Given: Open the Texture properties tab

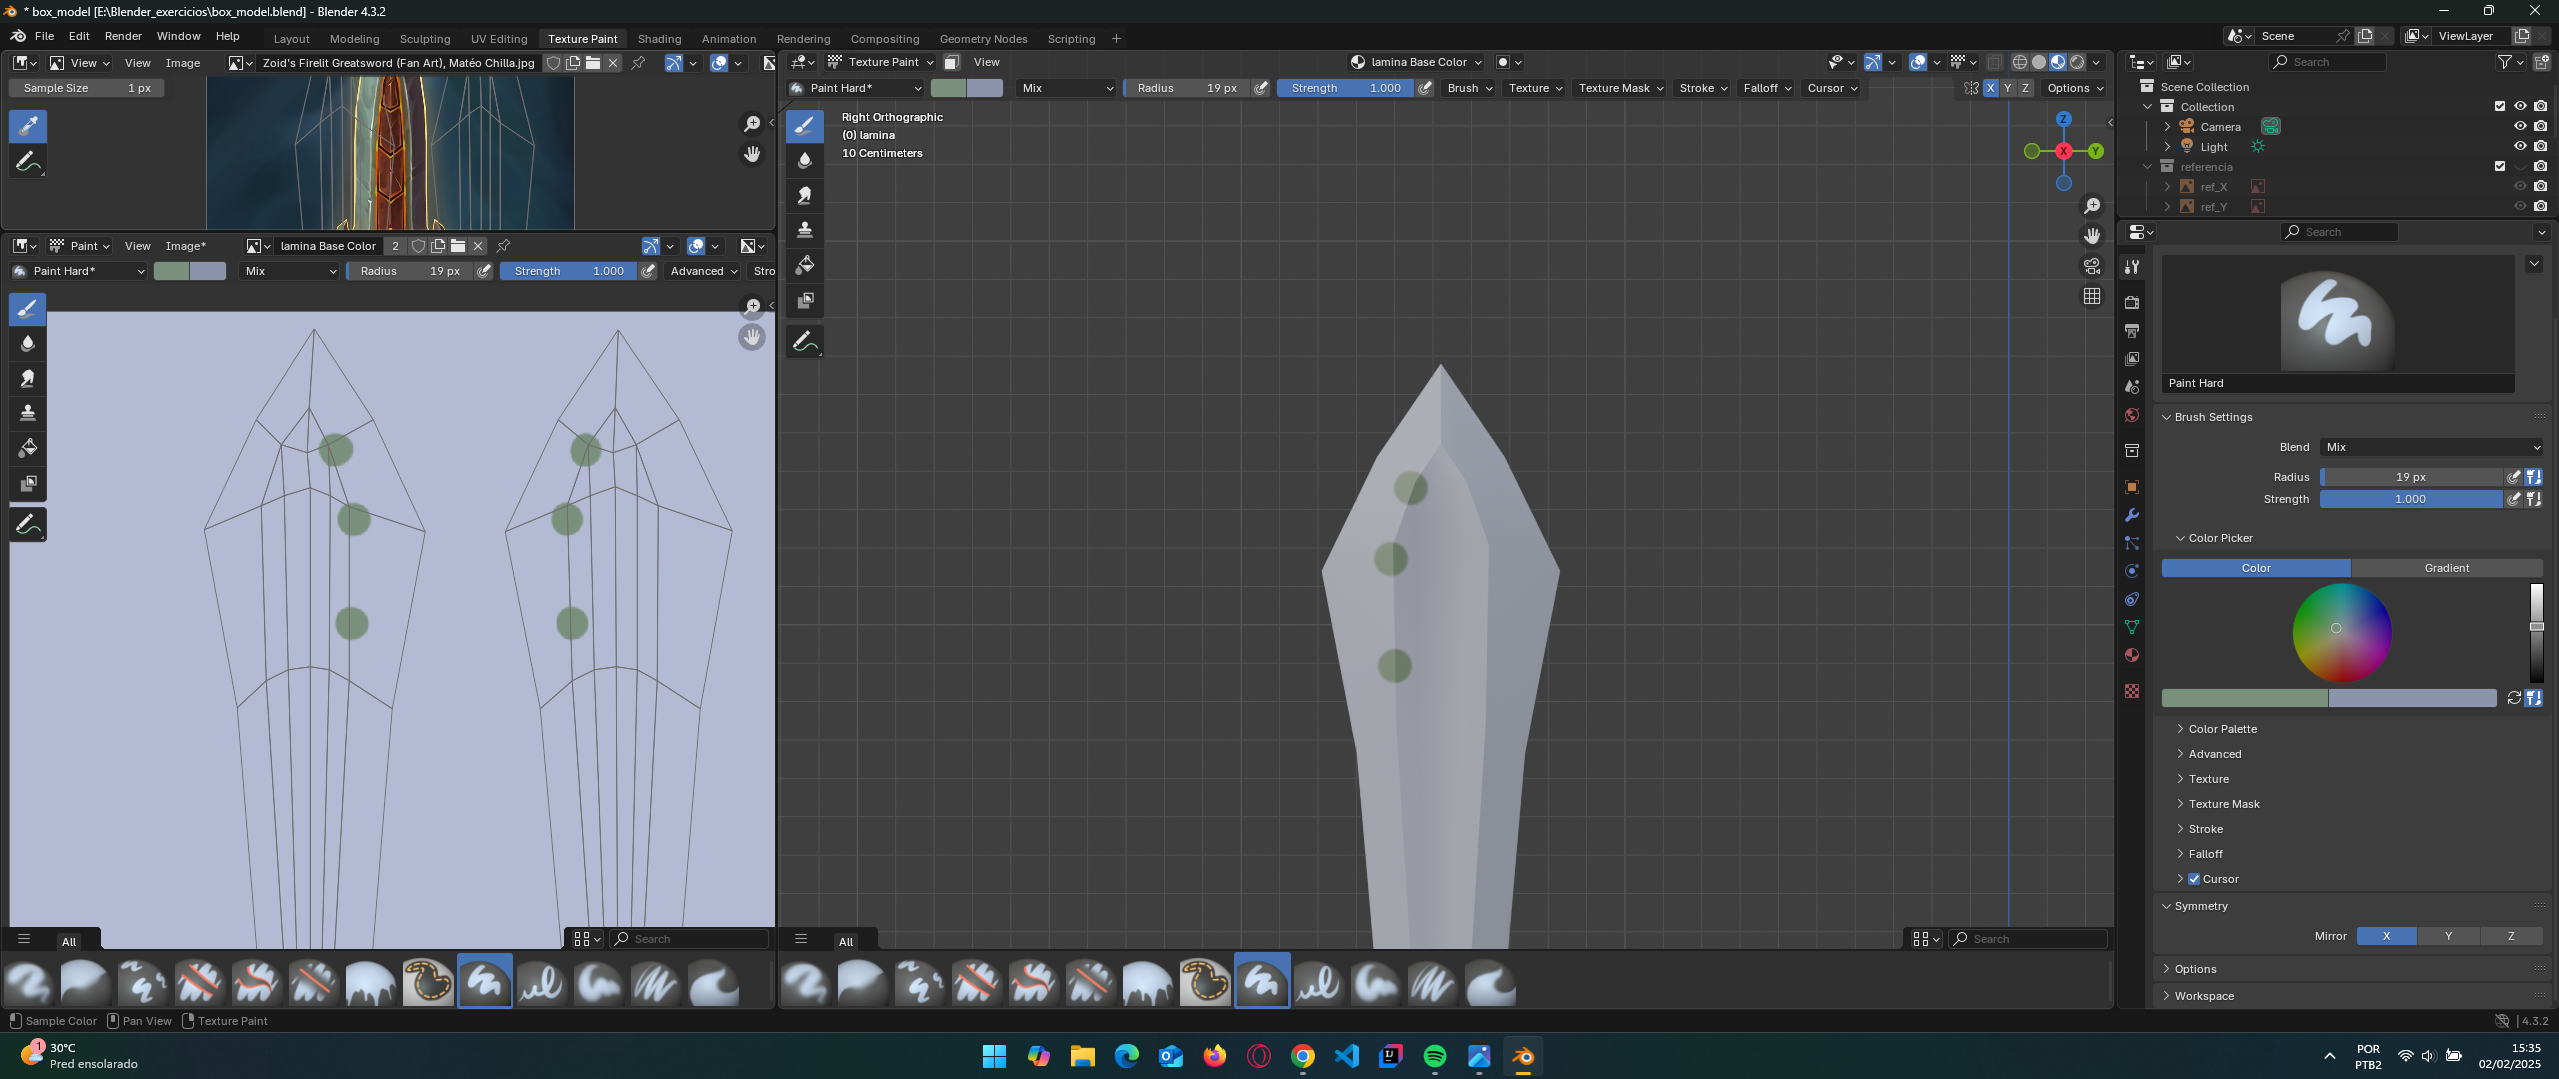Looking at the screenshot, I should tap(2132, 691).
